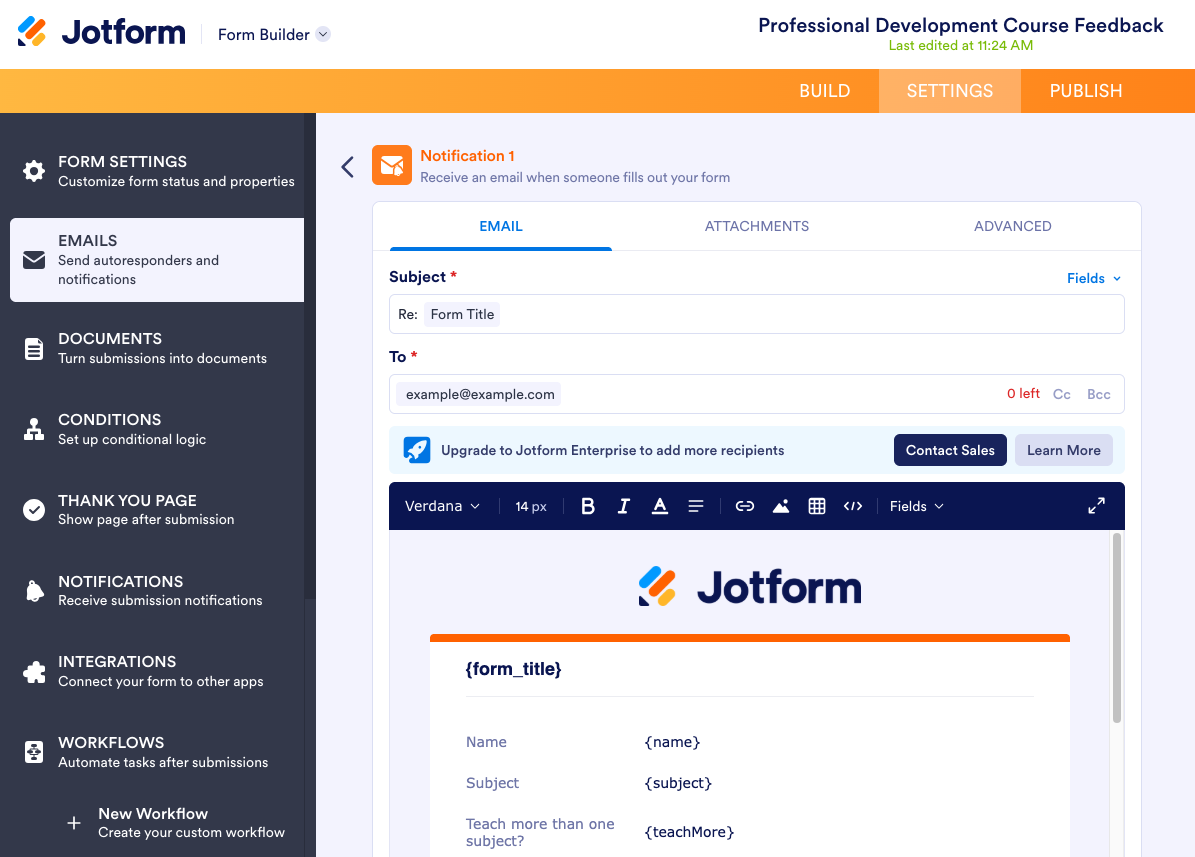Open the Documents page icon
This screenshot has height=857, width=1195.
coord(34,348)
